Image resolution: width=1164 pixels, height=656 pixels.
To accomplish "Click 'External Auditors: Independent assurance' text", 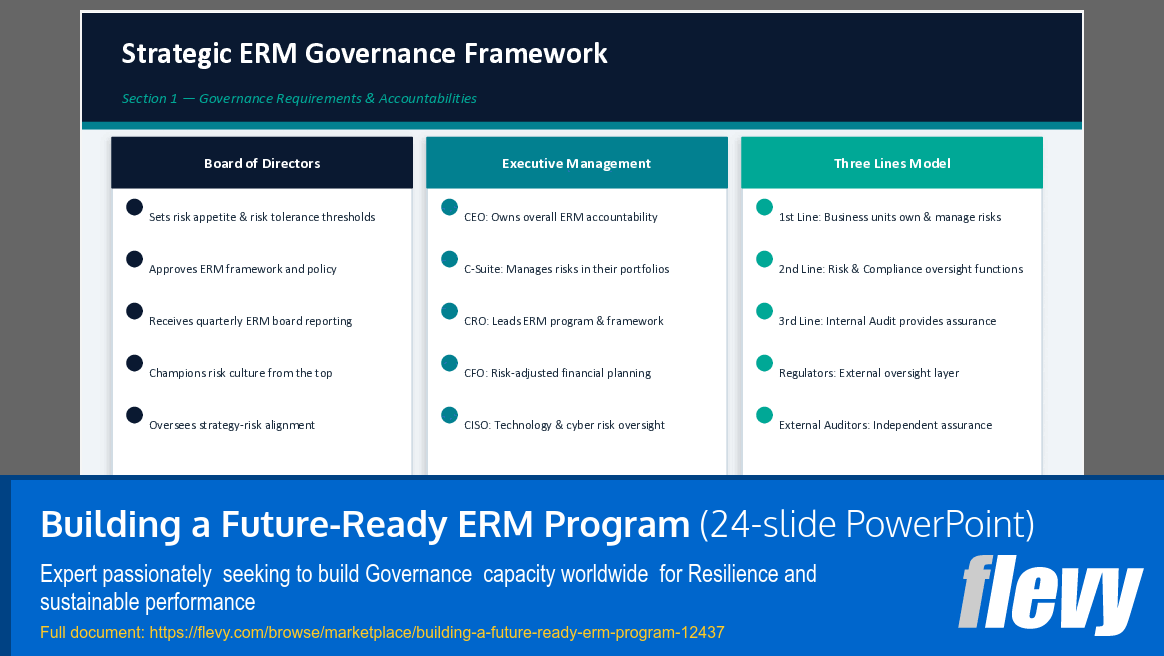I will (x=885, y=424).
